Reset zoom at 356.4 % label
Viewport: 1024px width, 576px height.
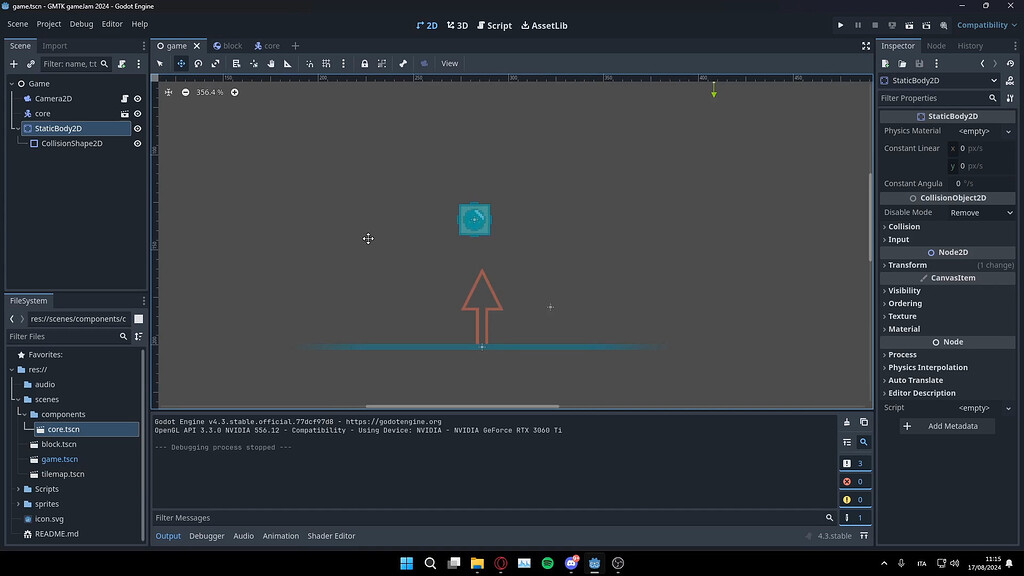click(x=210, y=92)
